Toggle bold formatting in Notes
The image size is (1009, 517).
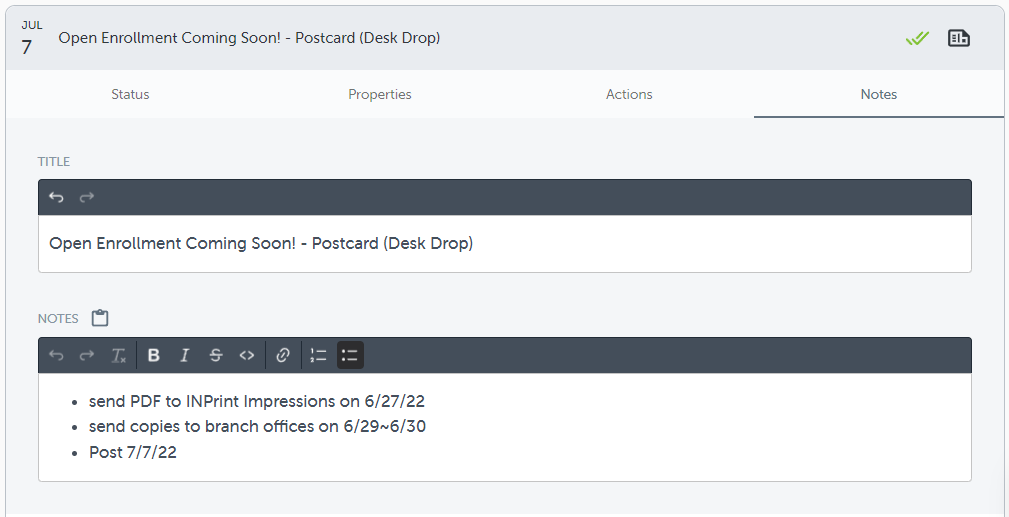[154, 355]
